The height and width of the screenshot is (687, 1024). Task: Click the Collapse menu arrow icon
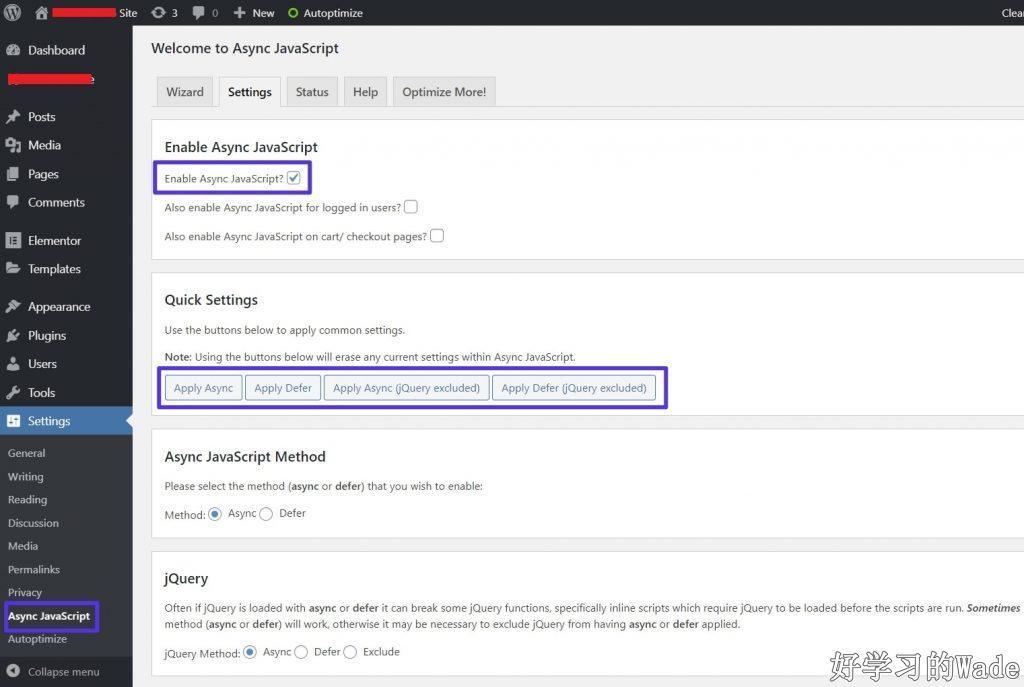[13, 671]
